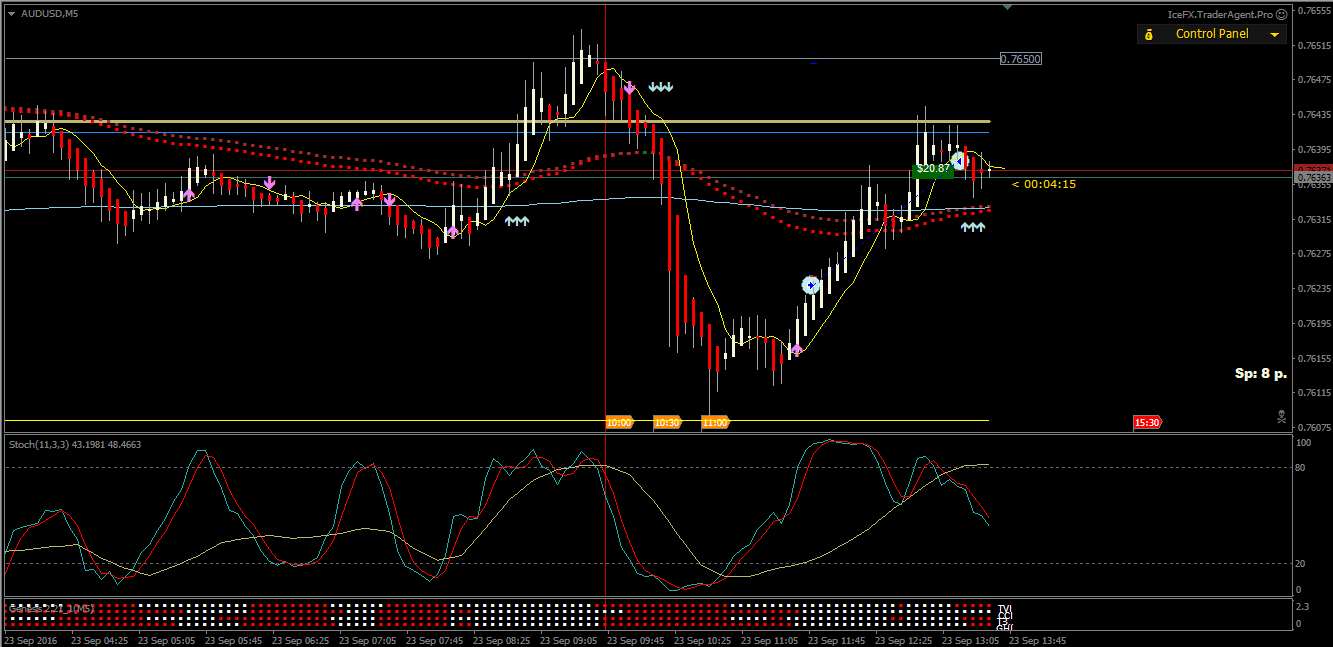Click the white triple down arrows signal

[x=661, y=87]
